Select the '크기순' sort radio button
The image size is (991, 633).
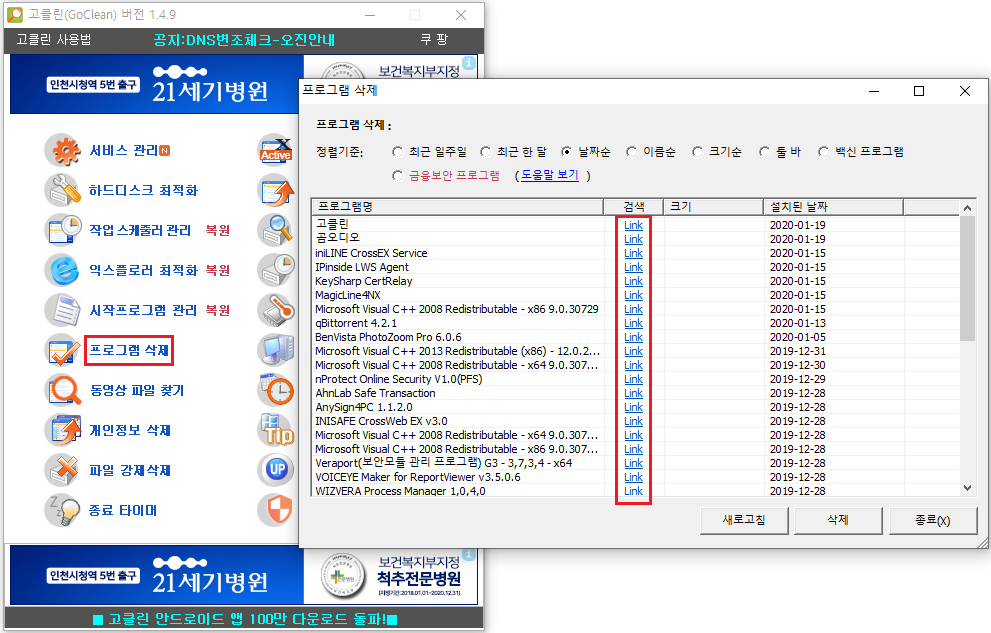coord(697,152)
